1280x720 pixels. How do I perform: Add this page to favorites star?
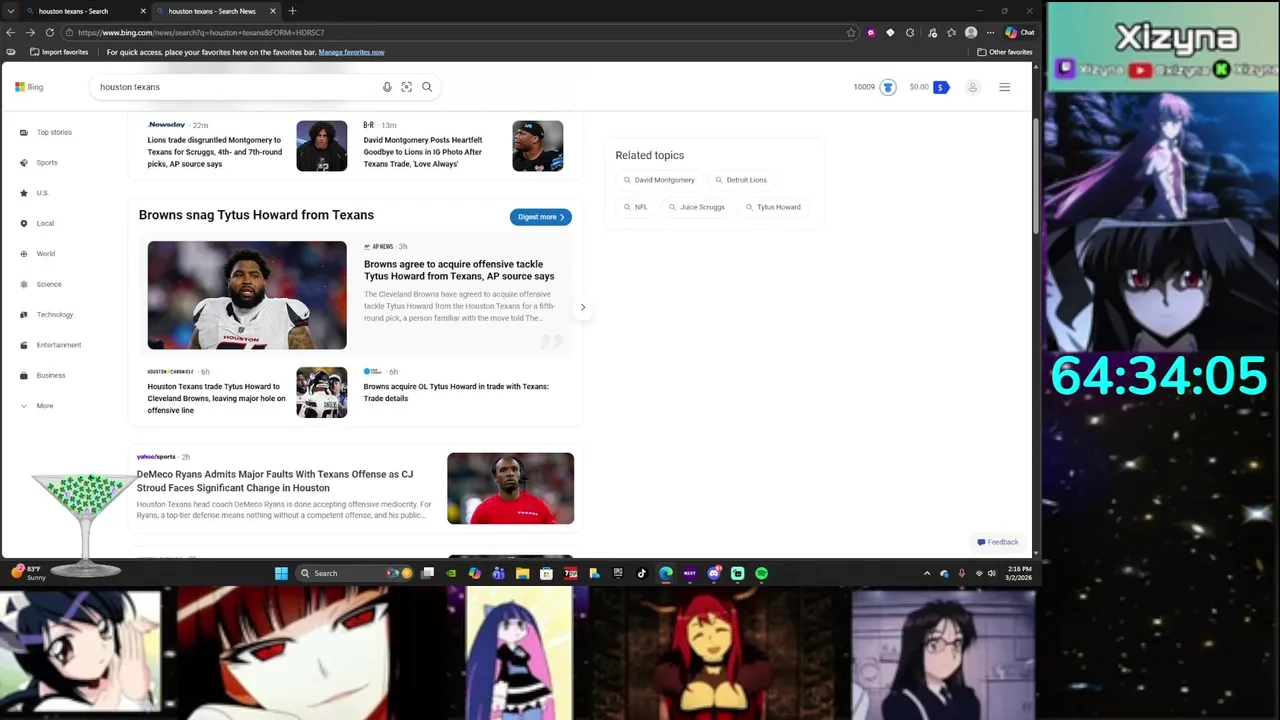click(x=851, y=32)
